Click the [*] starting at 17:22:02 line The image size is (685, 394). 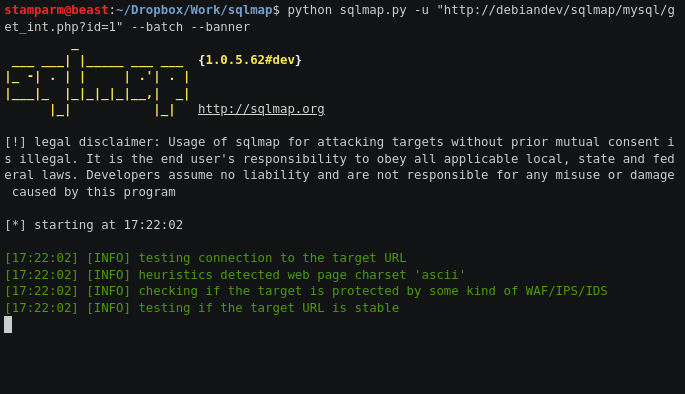pyautogui.click(x=93, y=225)
